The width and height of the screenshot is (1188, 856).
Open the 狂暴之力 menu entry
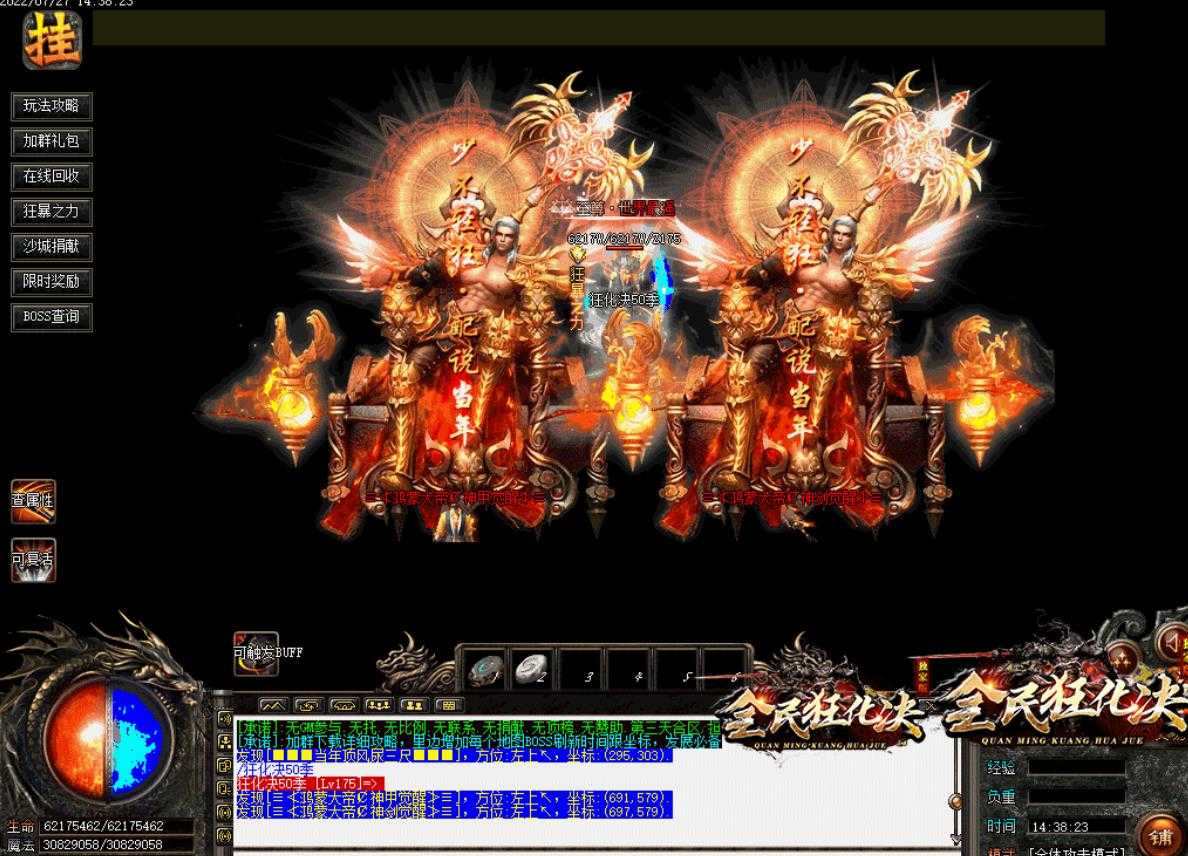51,211
